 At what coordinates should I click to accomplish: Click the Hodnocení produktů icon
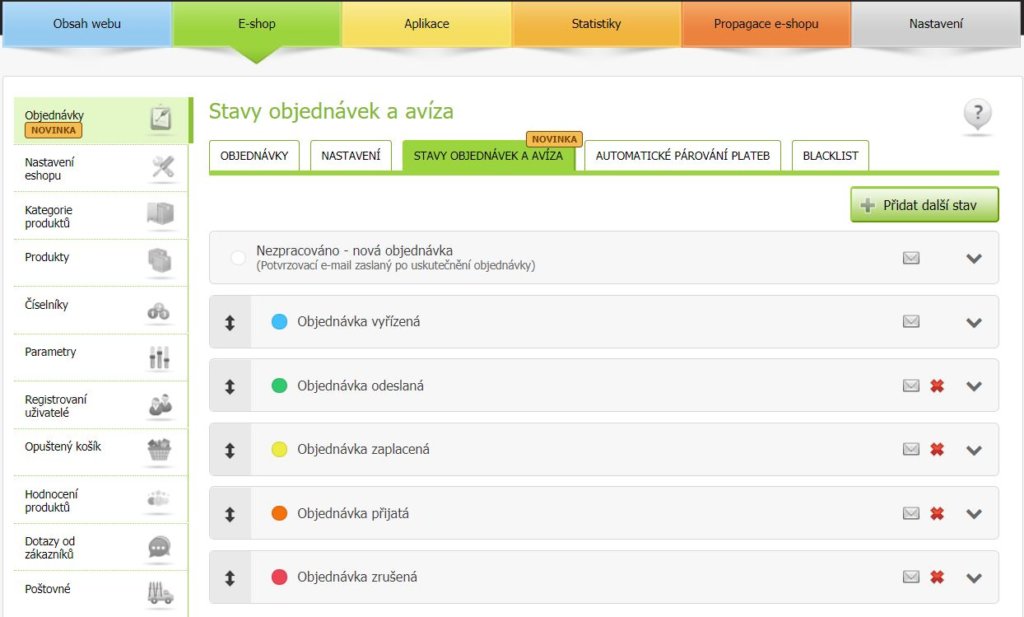[158, 499]
